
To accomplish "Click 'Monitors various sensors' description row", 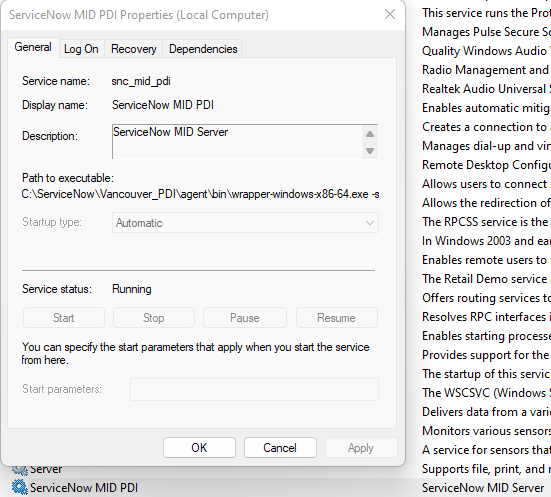I will coord(486,431).
